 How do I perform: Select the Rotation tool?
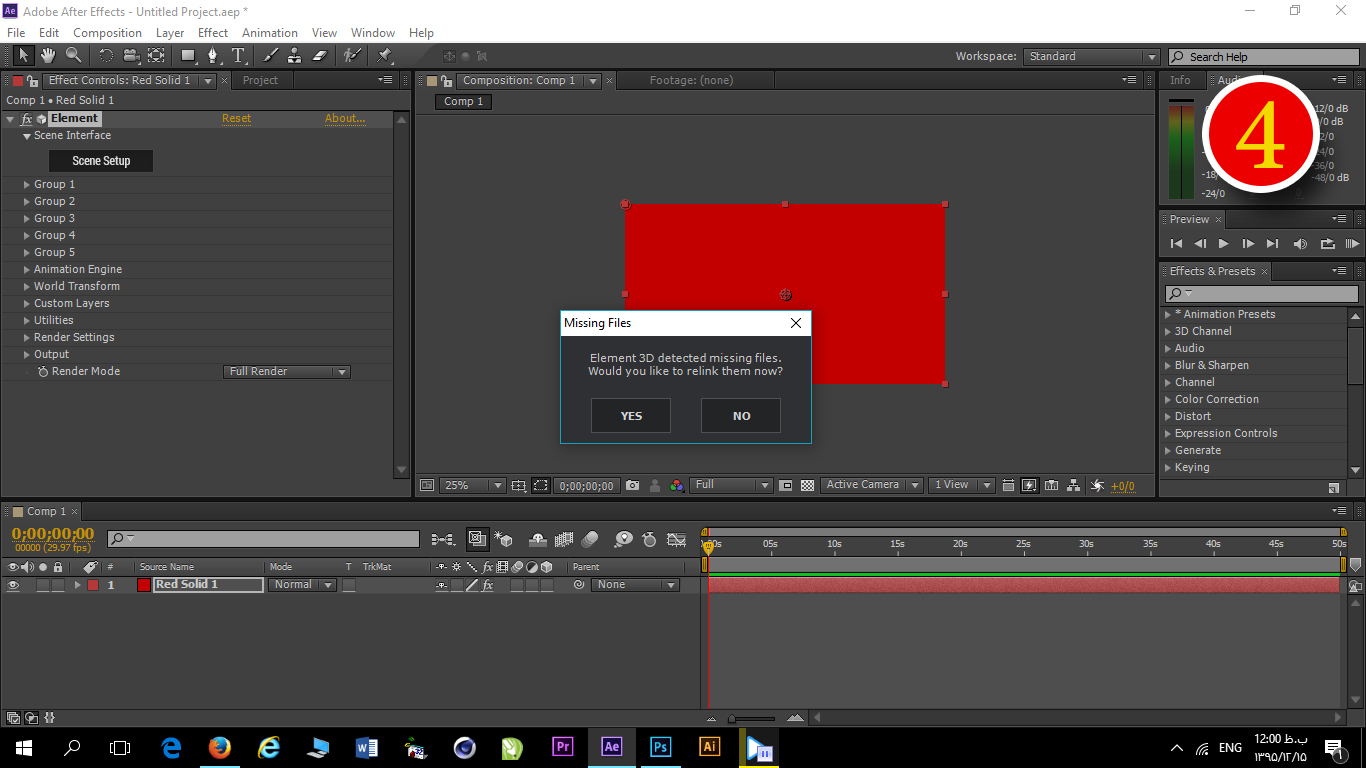point(105,56)
